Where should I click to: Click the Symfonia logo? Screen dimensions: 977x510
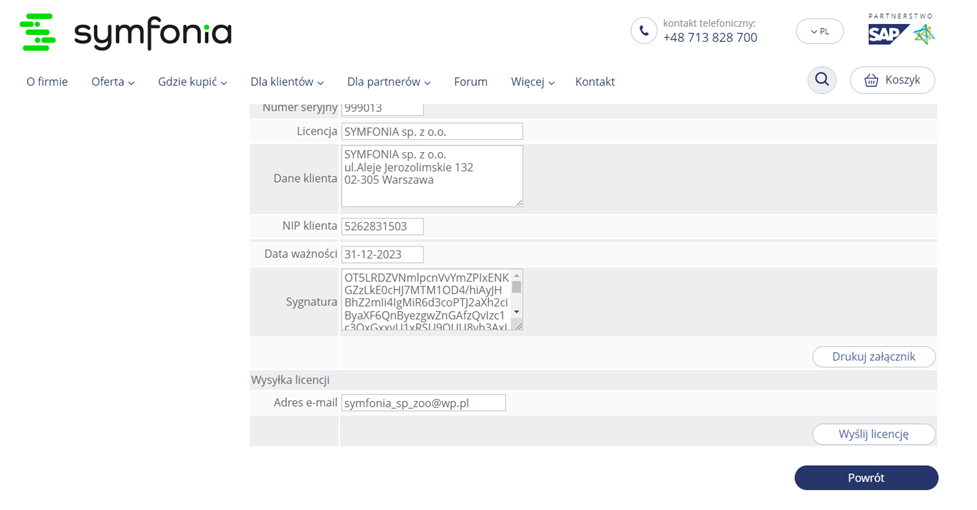[x=125, y=32]
